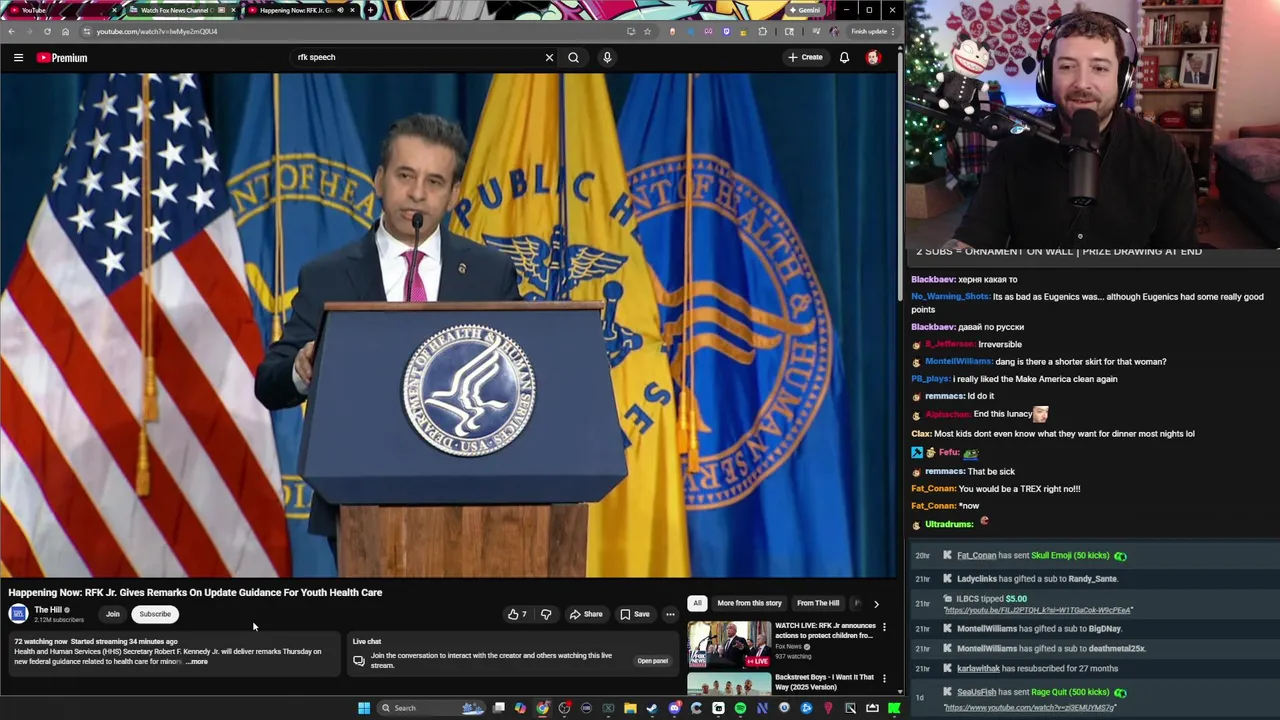Click the taskbar Search box
The height and width of the screenshot is (720, 1280).
[x=432, y=708]
